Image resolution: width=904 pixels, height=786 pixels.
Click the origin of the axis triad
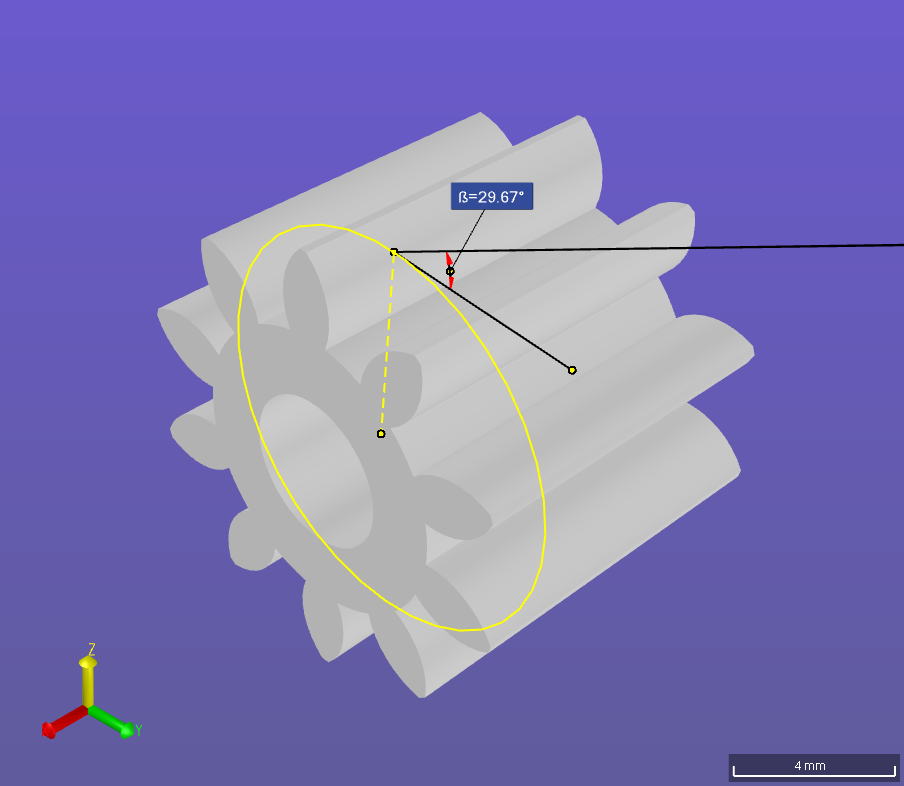tap(88, 708)
